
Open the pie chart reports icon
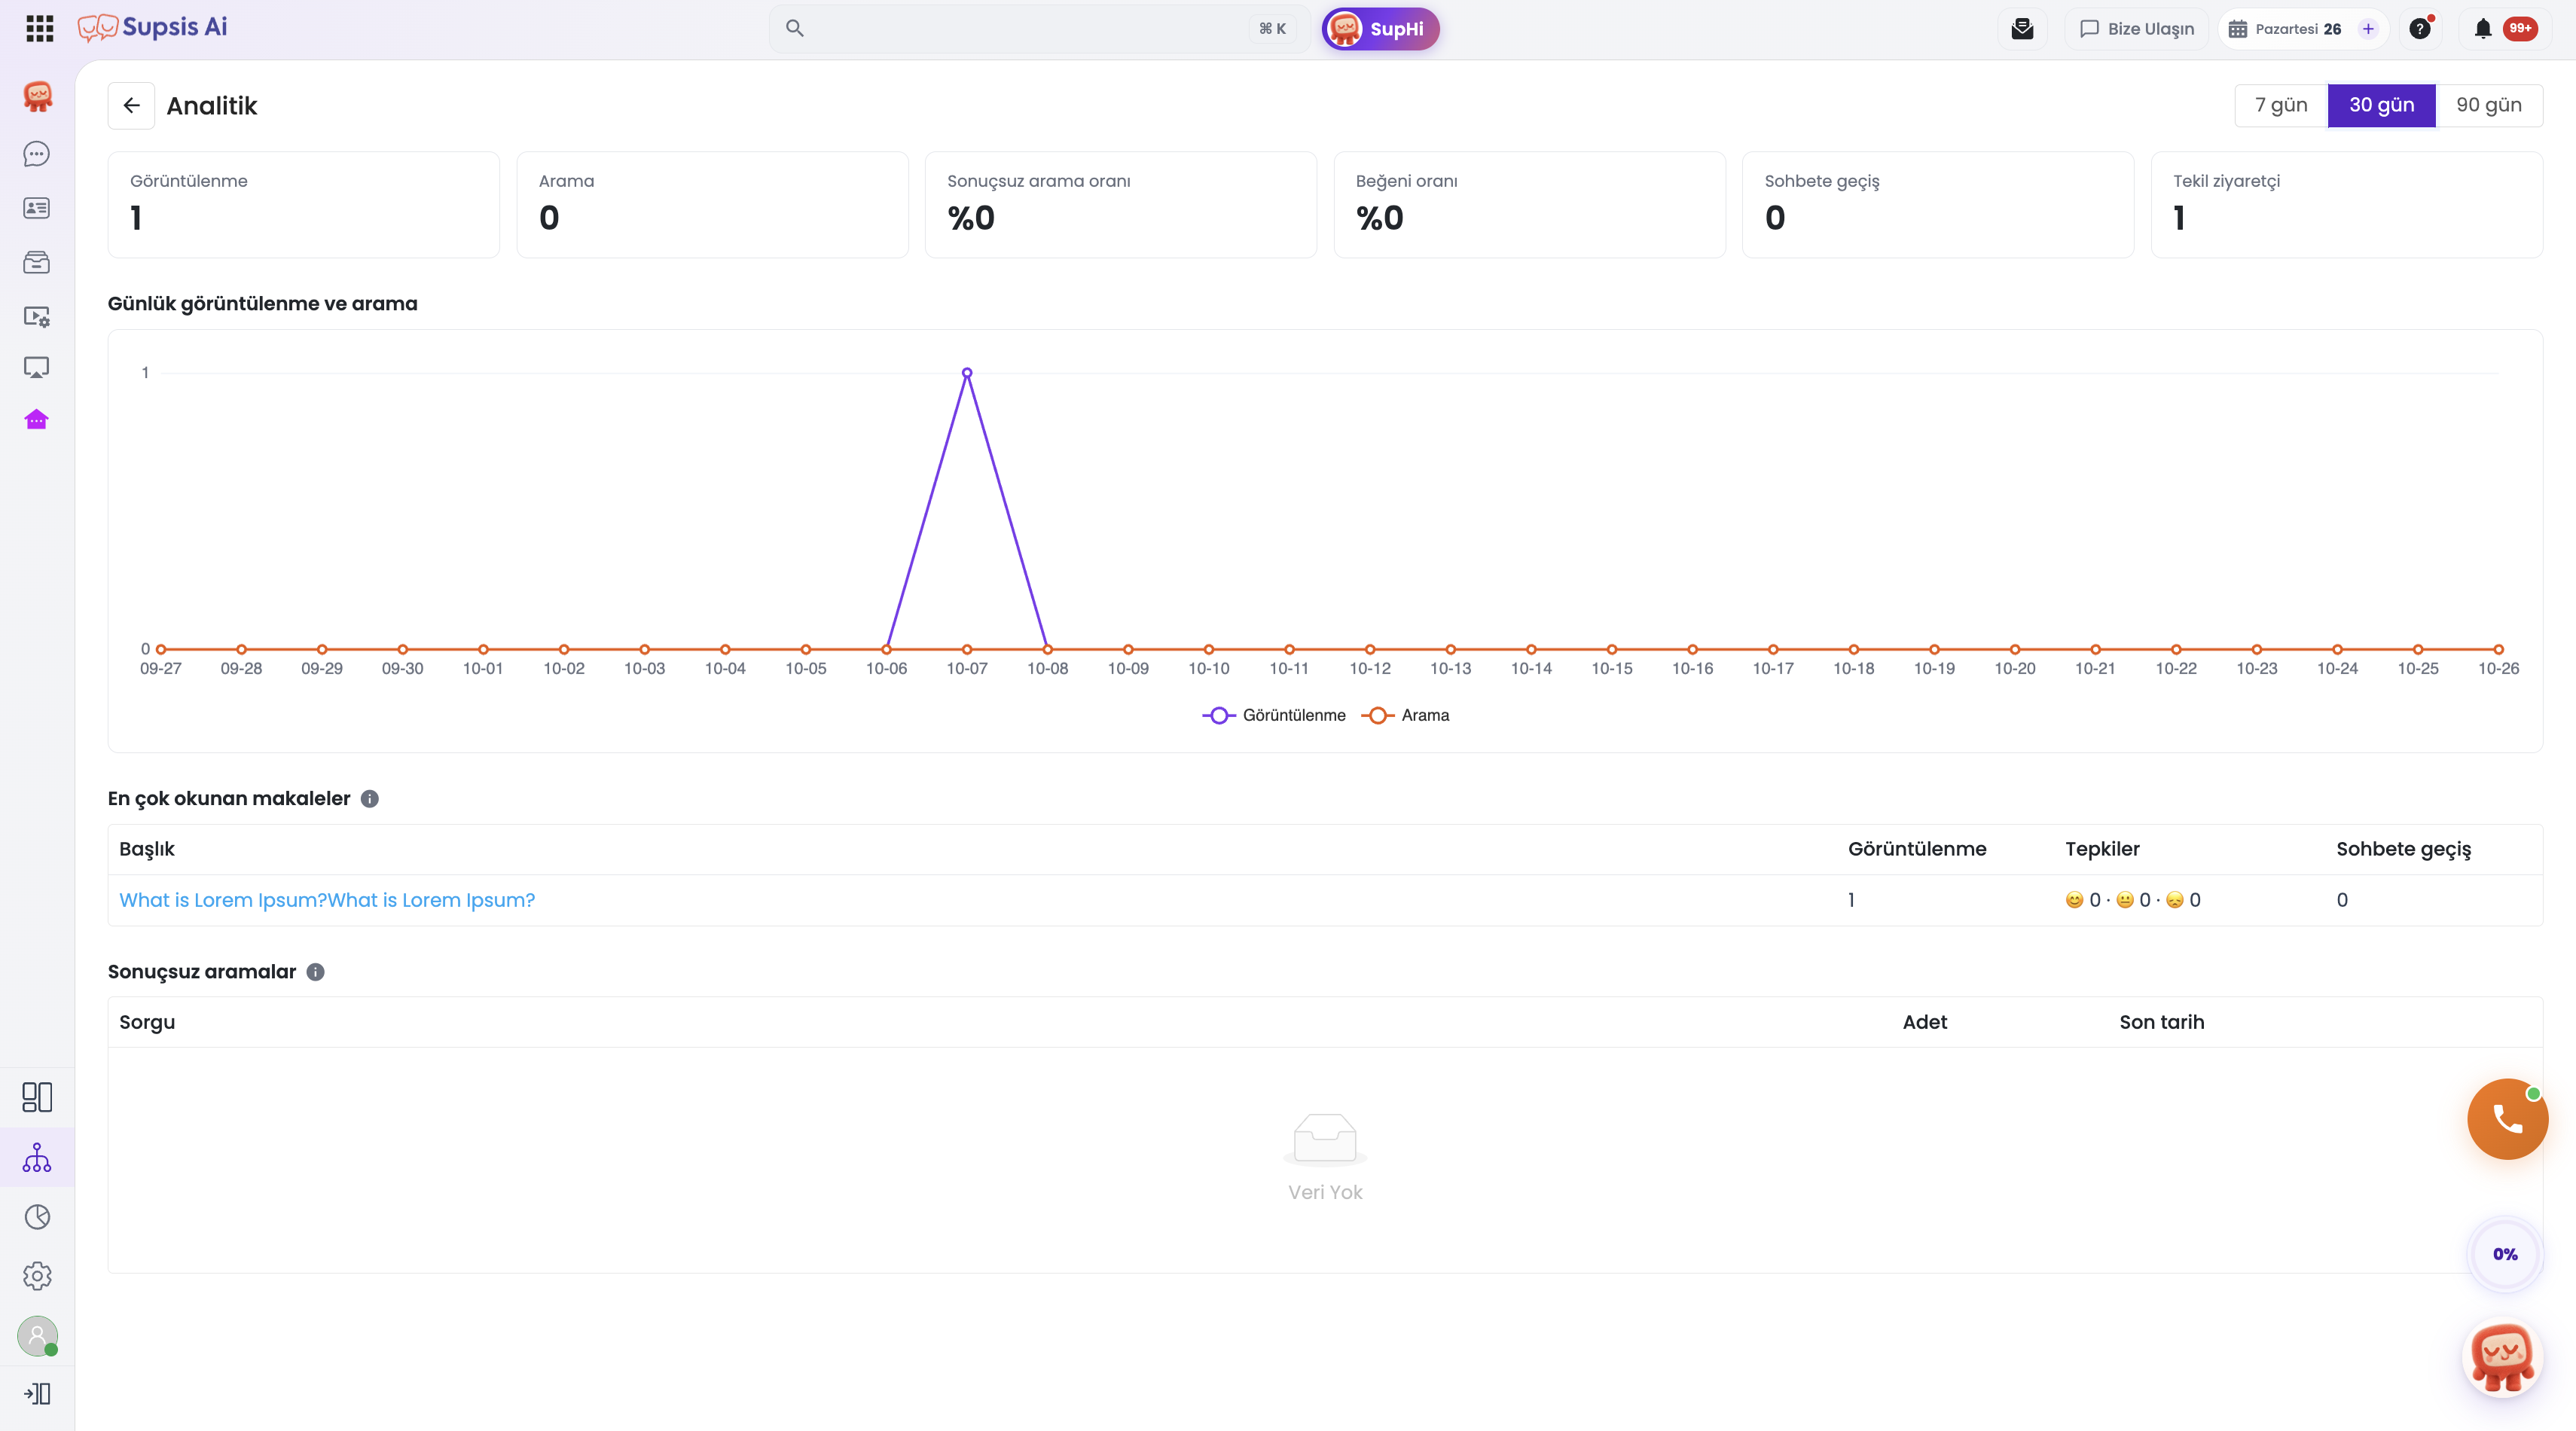[37, 1217]
